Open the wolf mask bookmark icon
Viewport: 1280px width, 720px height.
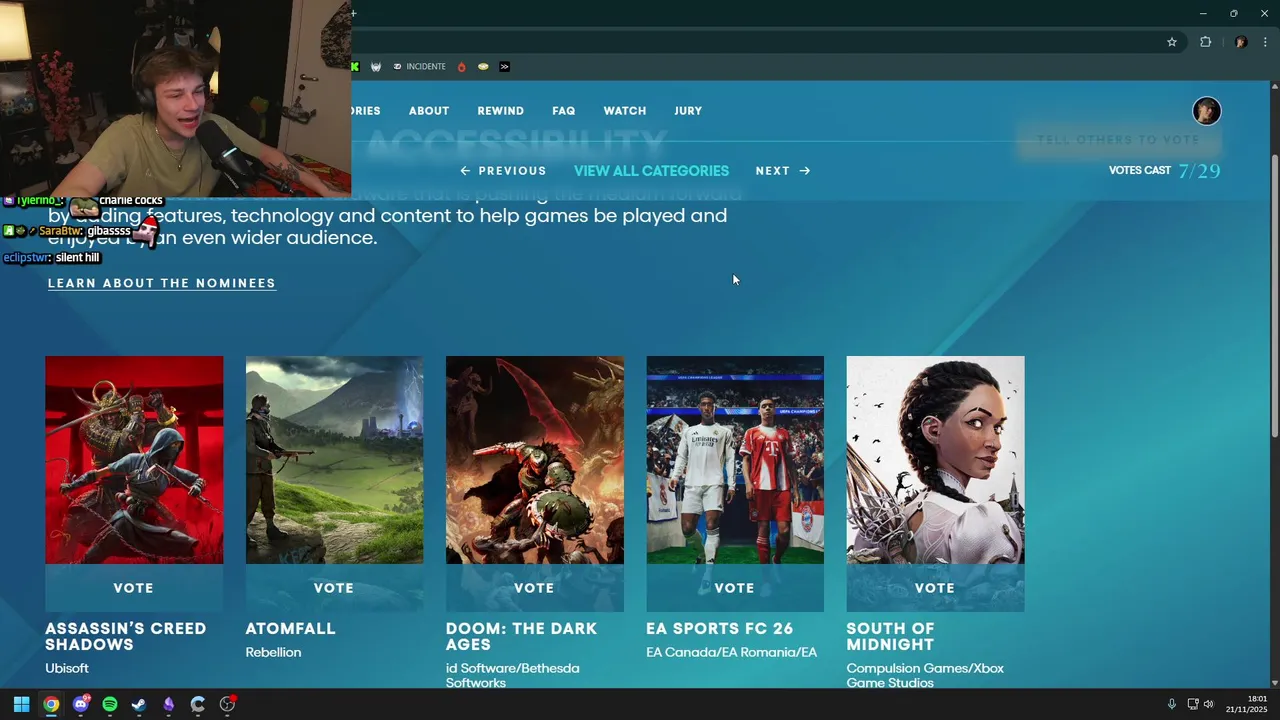pyautogui.click(x=376, y=67)
